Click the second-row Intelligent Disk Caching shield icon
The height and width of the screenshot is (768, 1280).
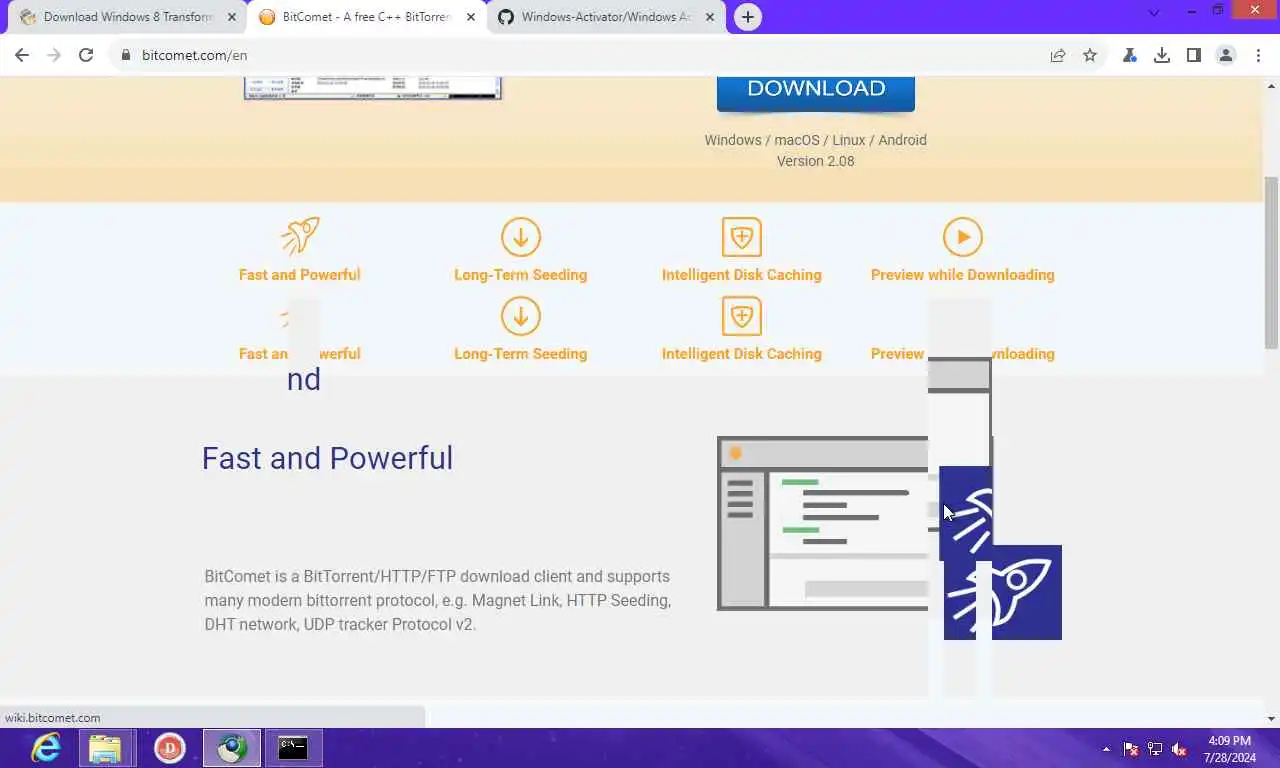coord(742,316)
